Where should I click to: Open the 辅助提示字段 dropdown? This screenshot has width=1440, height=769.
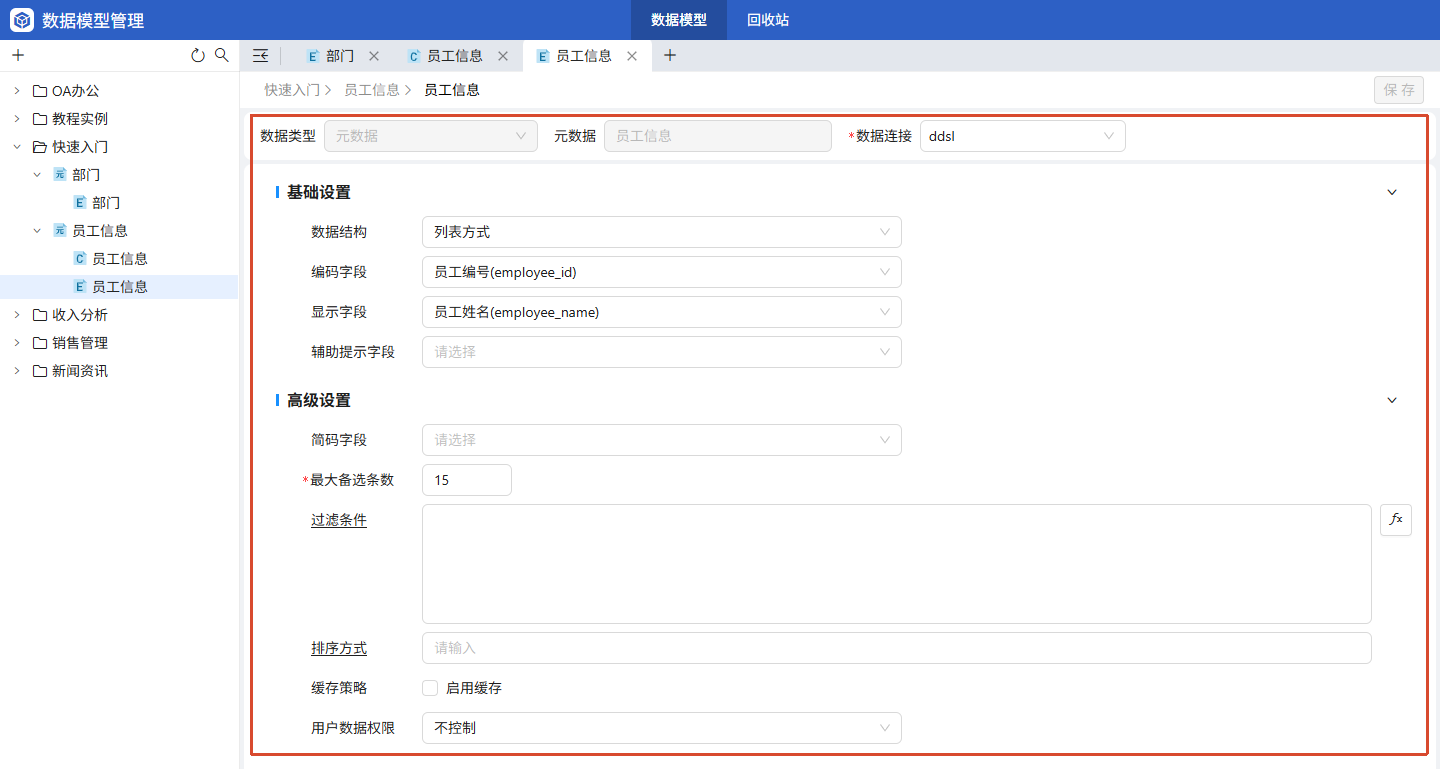point(661,352)
